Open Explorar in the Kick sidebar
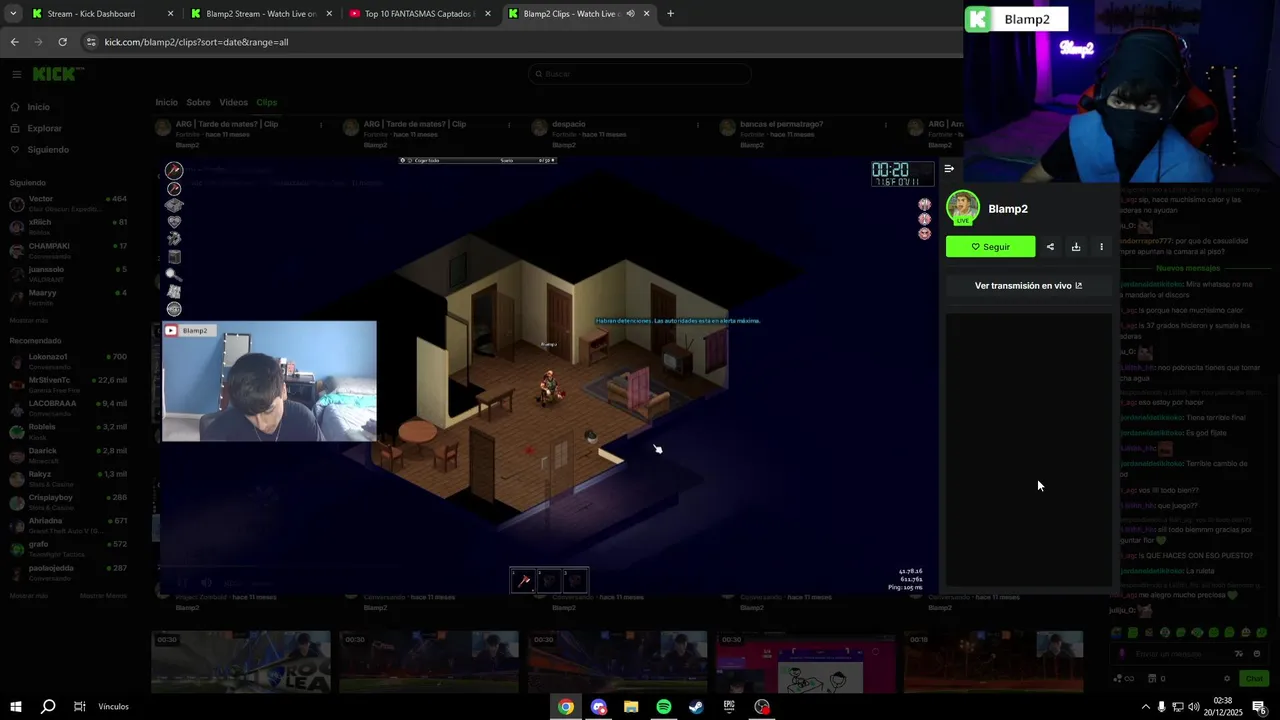 pos(44,128)
